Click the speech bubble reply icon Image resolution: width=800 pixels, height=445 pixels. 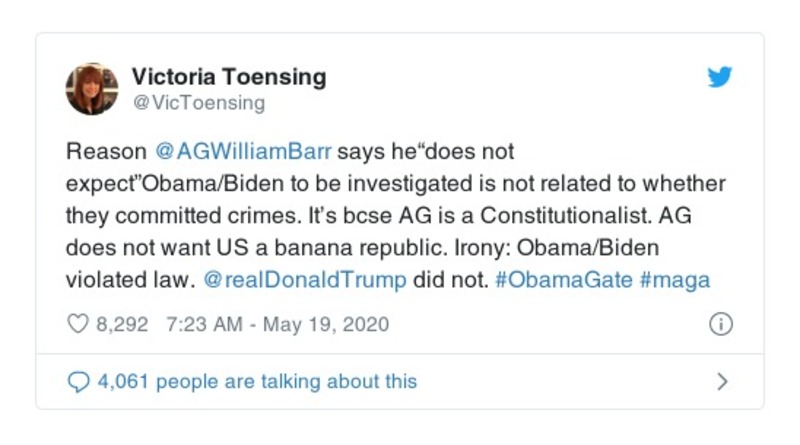77,381
